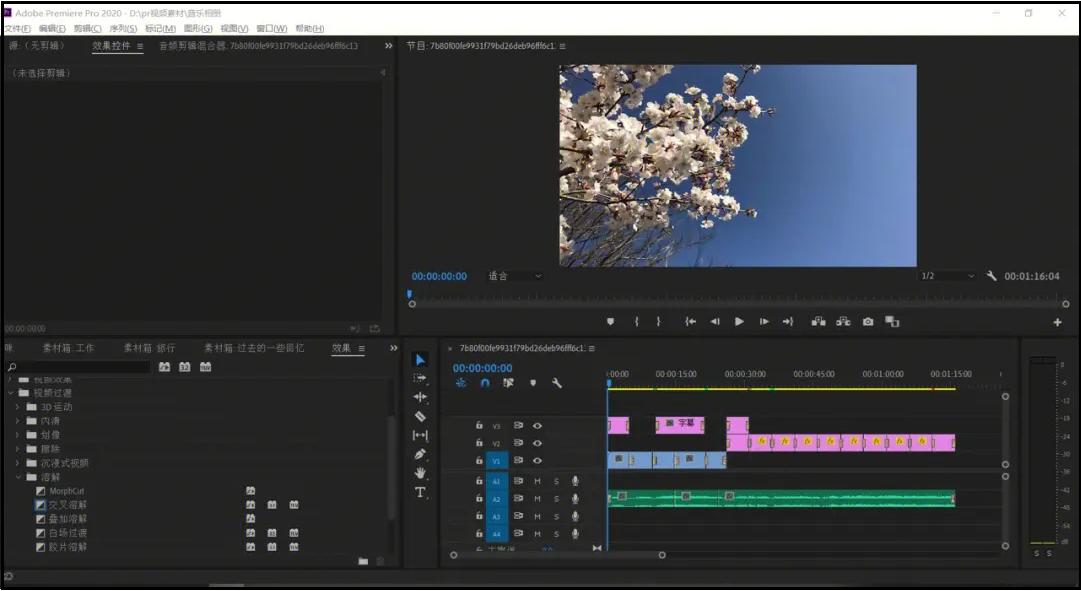Click the 字幕 clip on track V3
Screen dimensions: 1081x591
point(680,424)
